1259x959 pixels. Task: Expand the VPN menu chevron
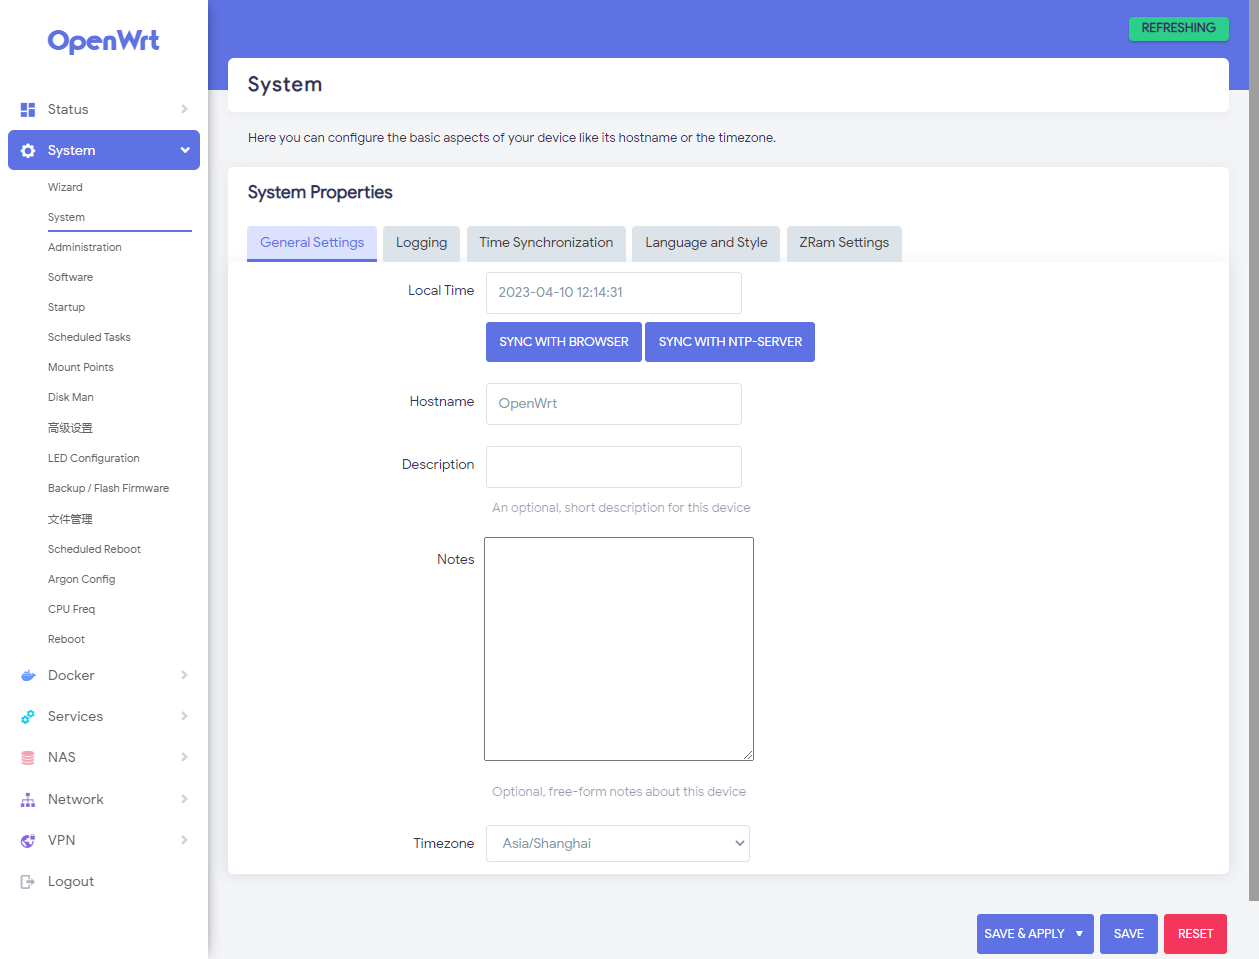pyautogui.click(x=184, y=840)
